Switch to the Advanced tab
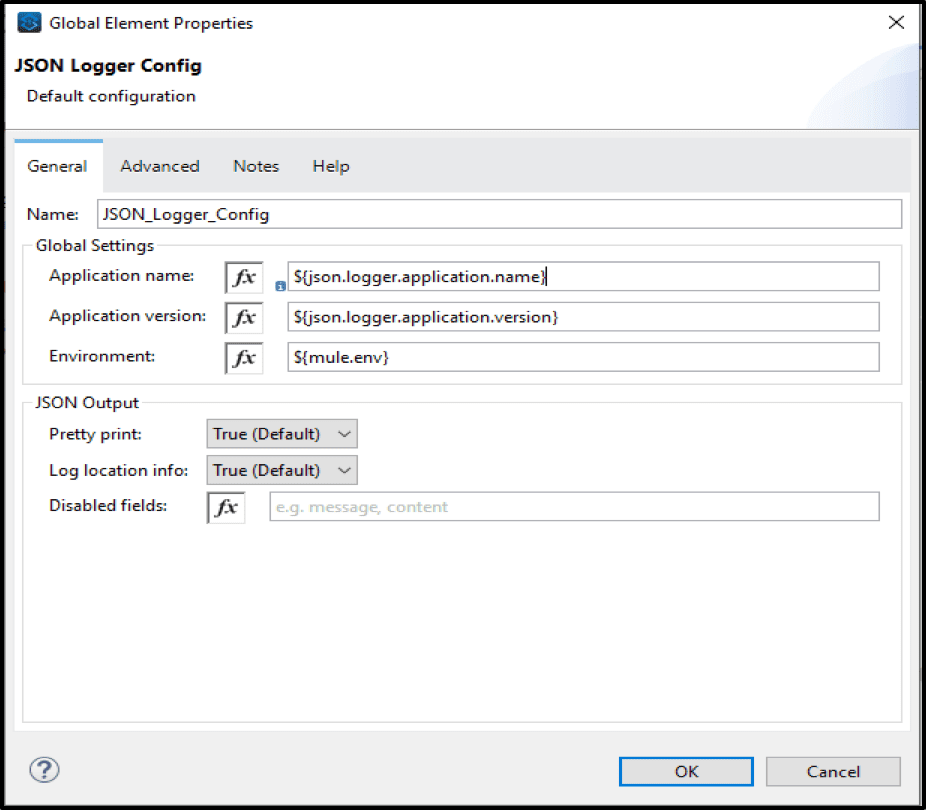This screenshot has height=810, width=926. pyautogui.click(x=160, y=166)
